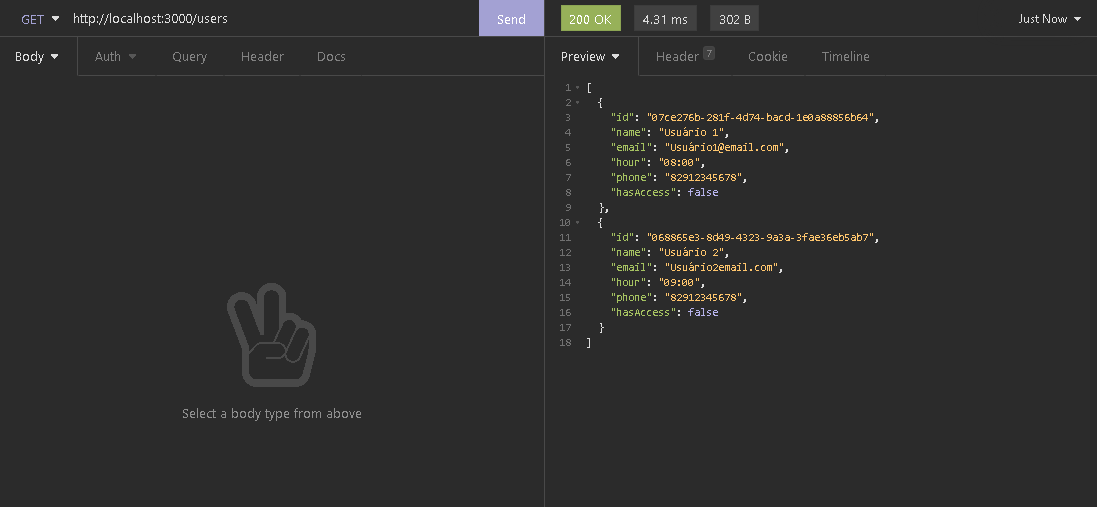Click line number 18 in the gutter

[x=565, y=343]
